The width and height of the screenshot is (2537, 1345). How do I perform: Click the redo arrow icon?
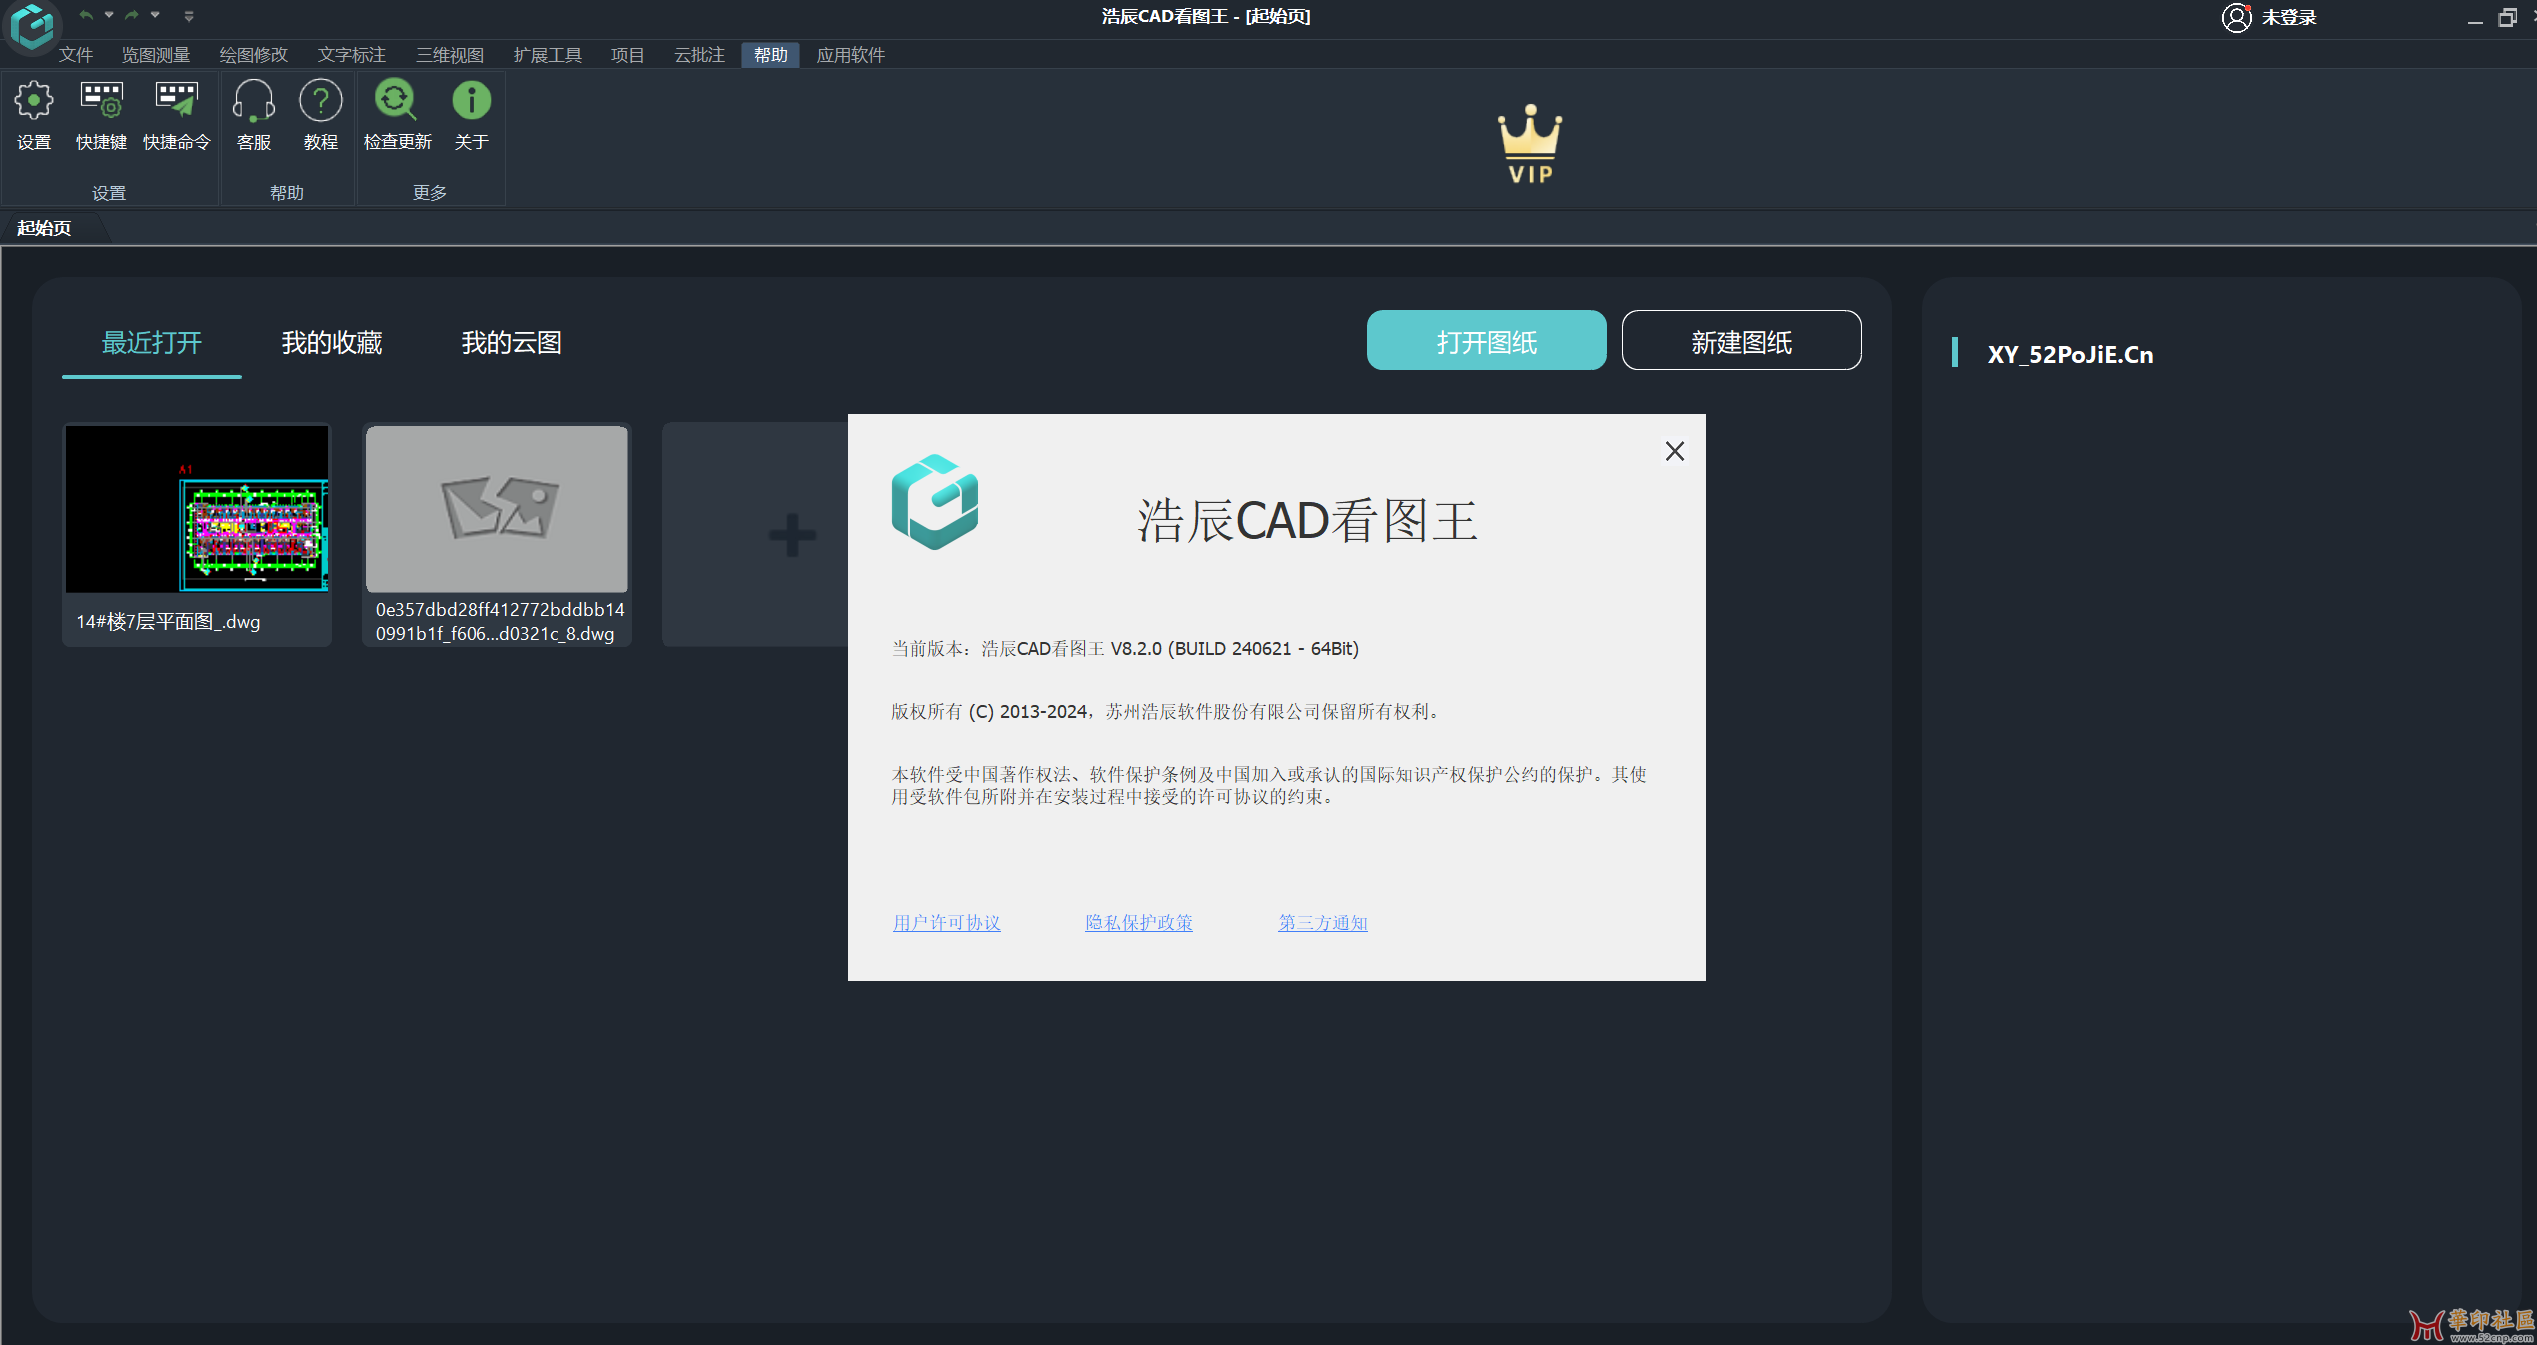(132, 15)
